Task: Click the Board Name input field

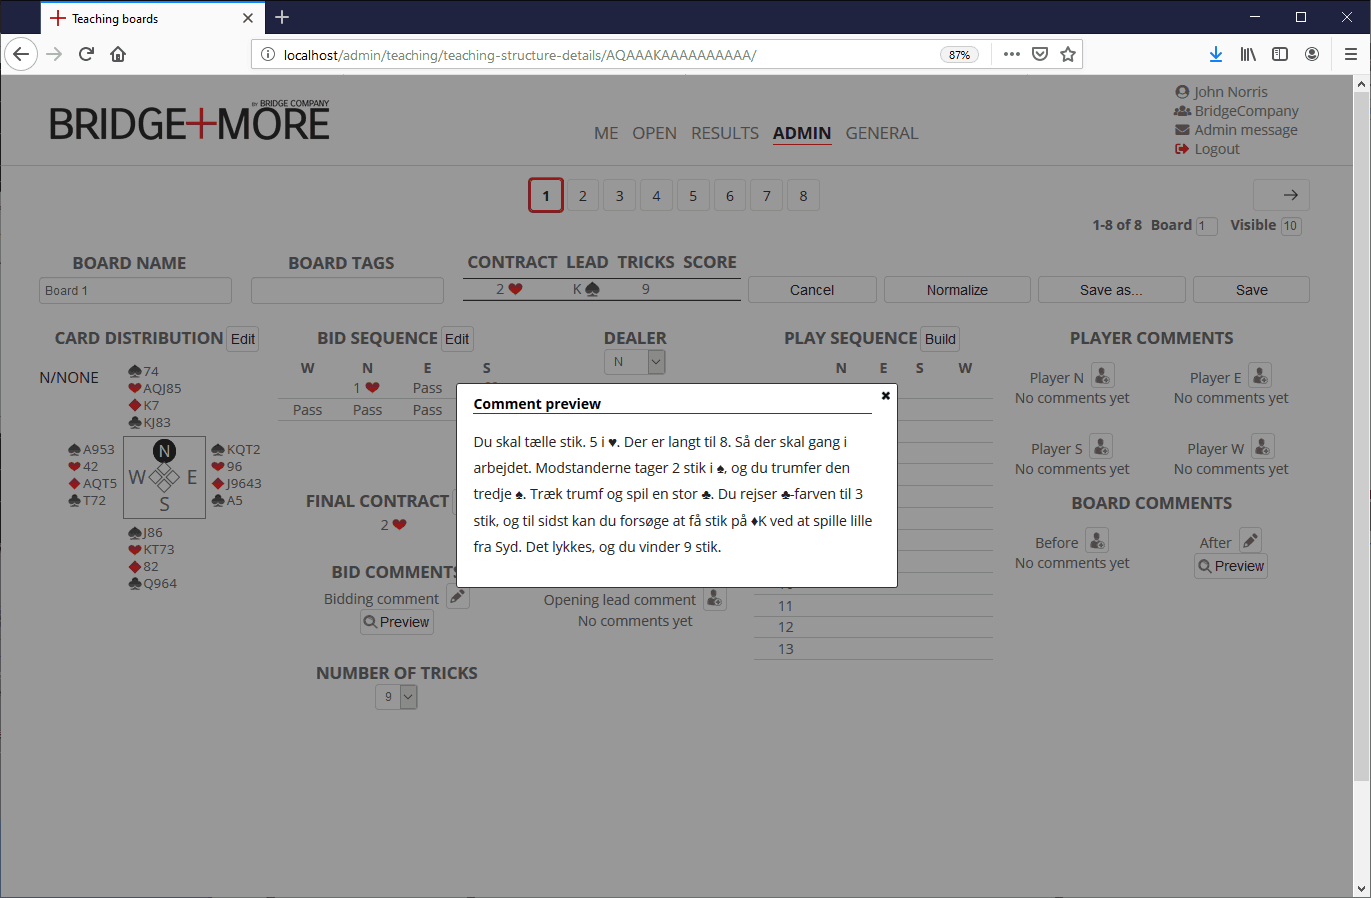Action: [x=135, y=291]
